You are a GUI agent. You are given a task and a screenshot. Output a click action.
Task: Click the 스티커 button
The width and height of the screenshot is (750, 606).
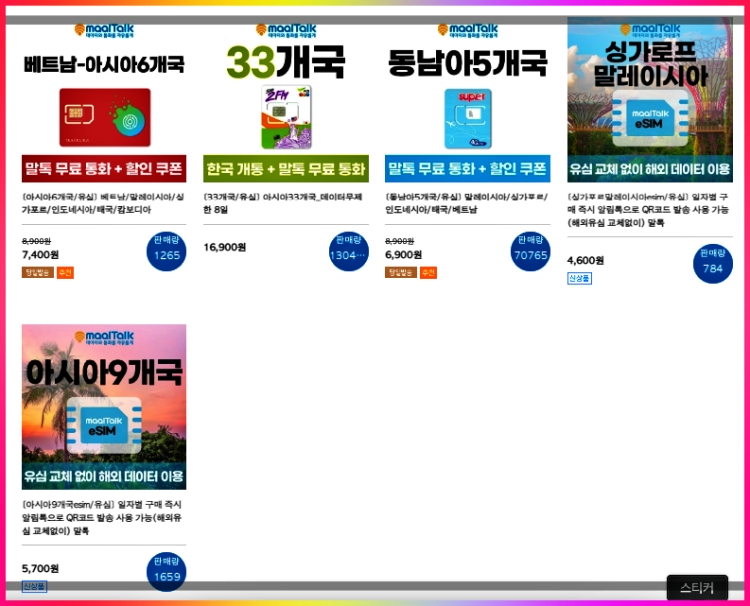tap(697, 588)
